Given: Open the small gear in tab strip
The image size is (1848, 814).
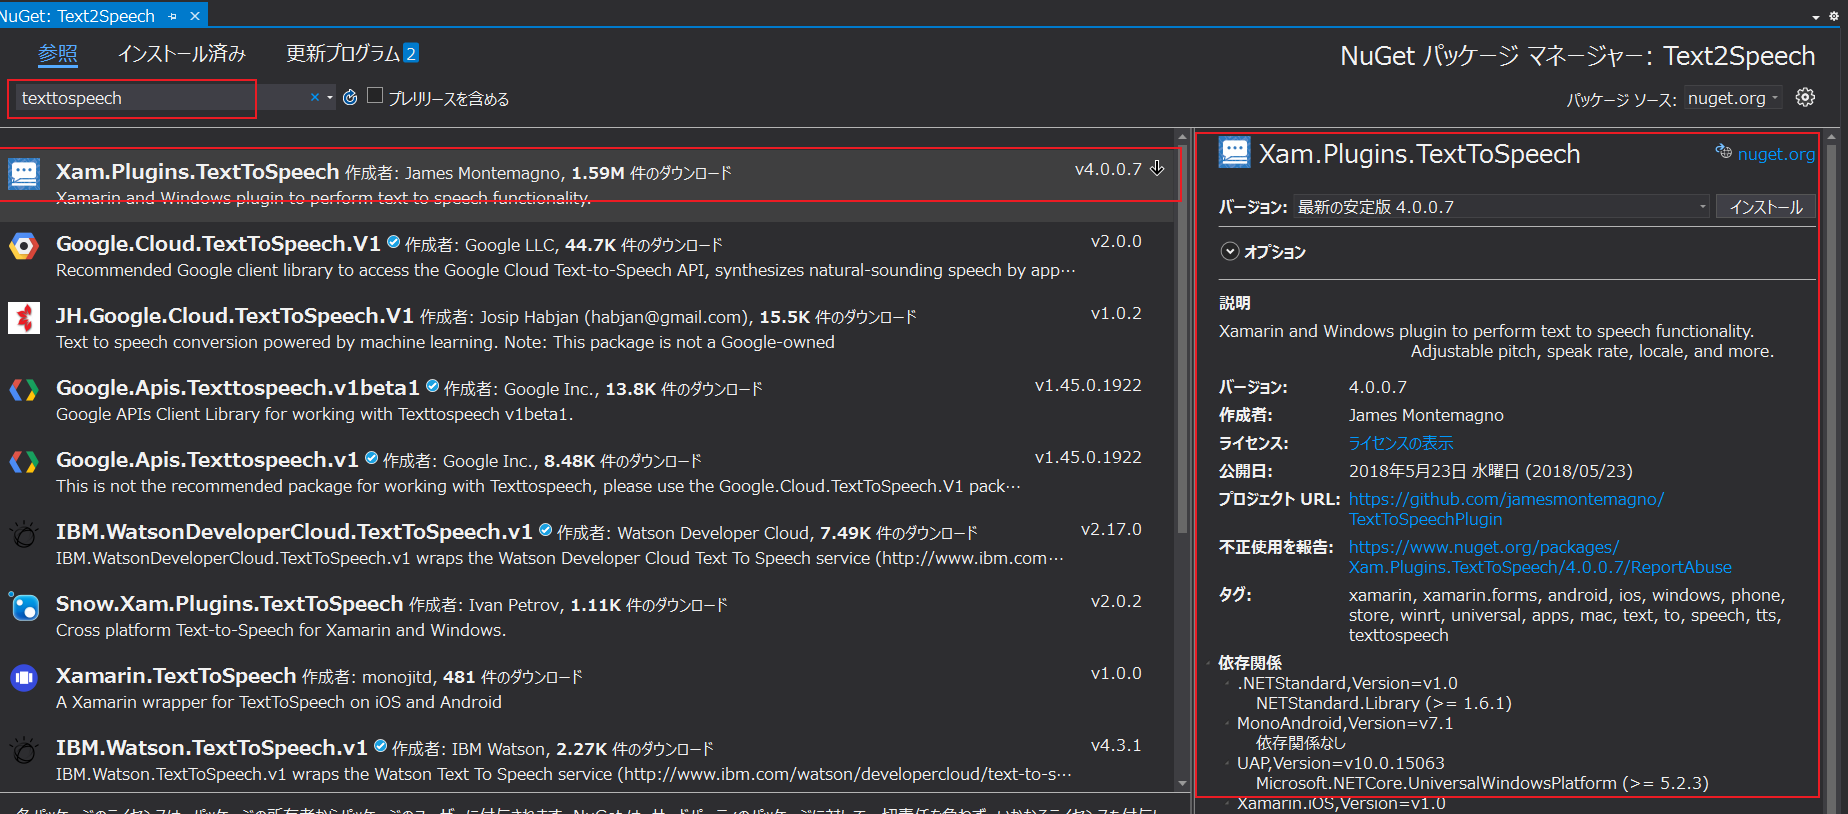Looking at the screenshot, I should click(1834, 16).
